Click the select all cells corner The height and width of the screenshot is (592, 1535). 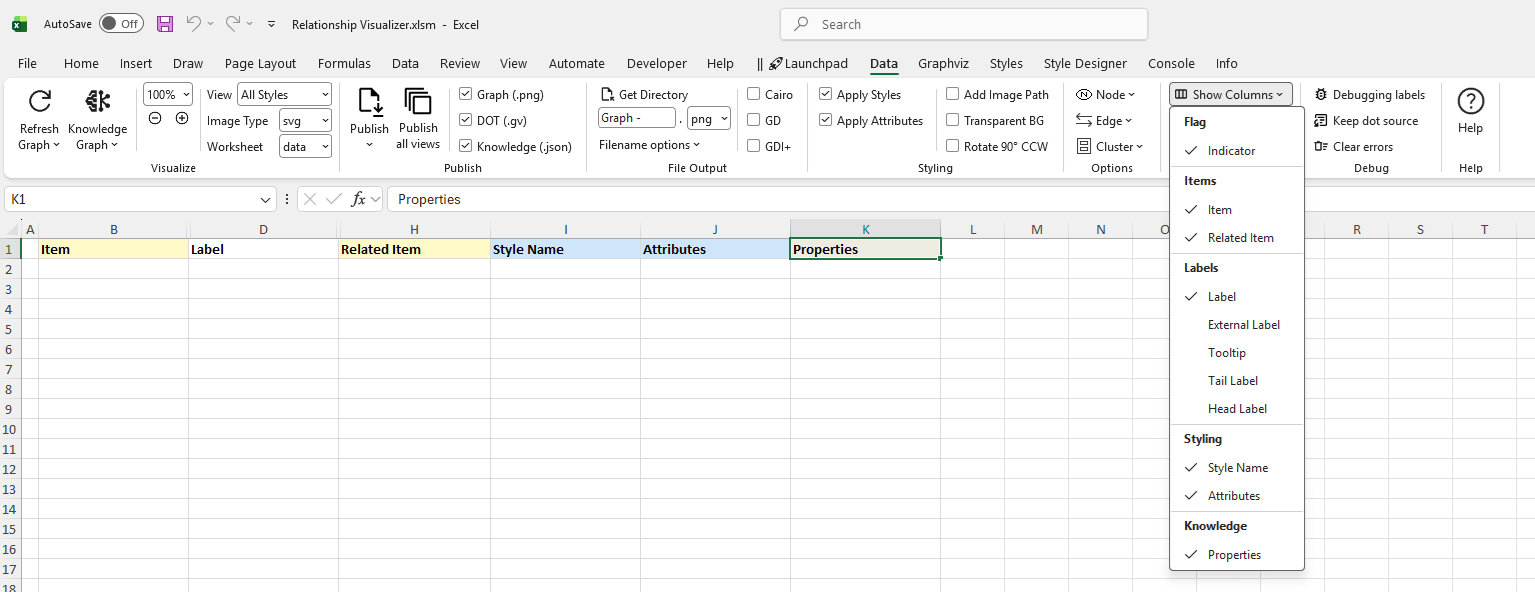point(10,229)
